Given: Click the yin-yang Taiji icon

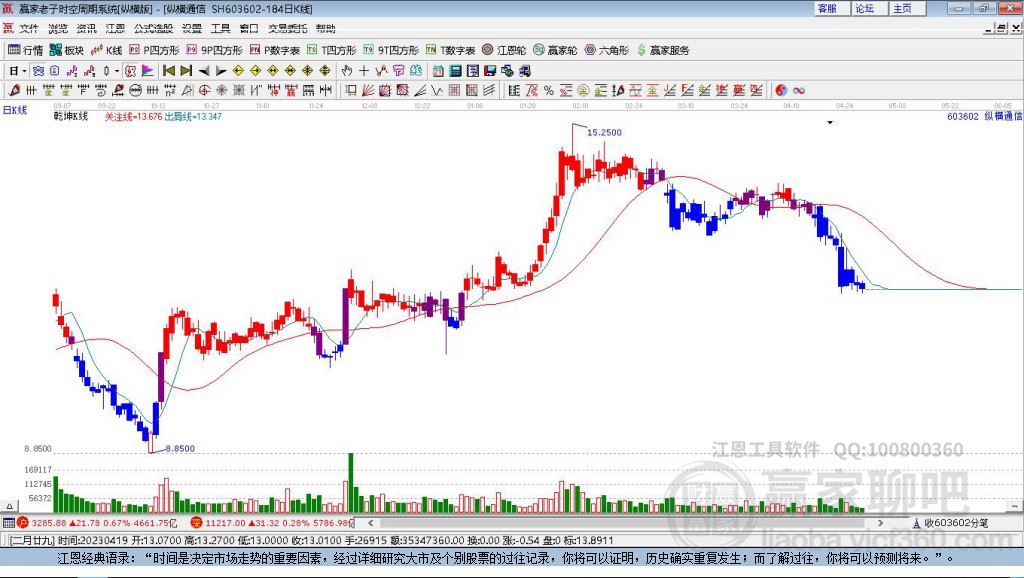Looking at the screenshot, I should 781,91.
